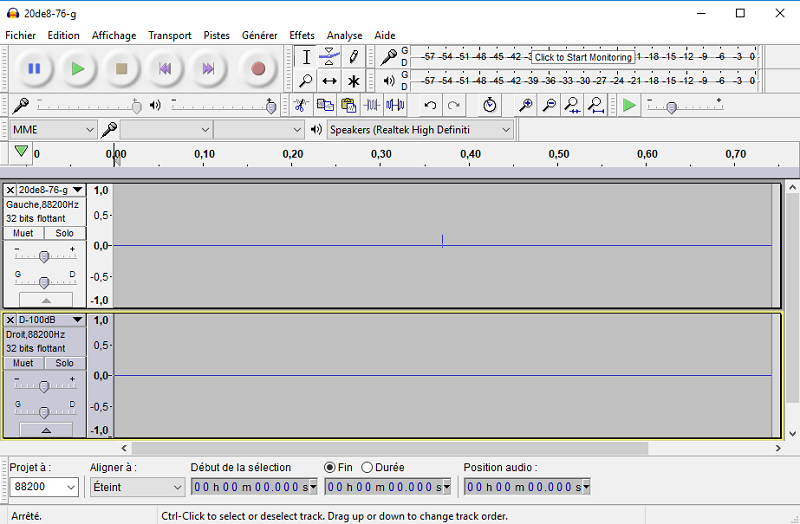Collapse the D-100dB track with triangle
The width and height of the screenshot is (800, 524).
(x=46, y=430)
